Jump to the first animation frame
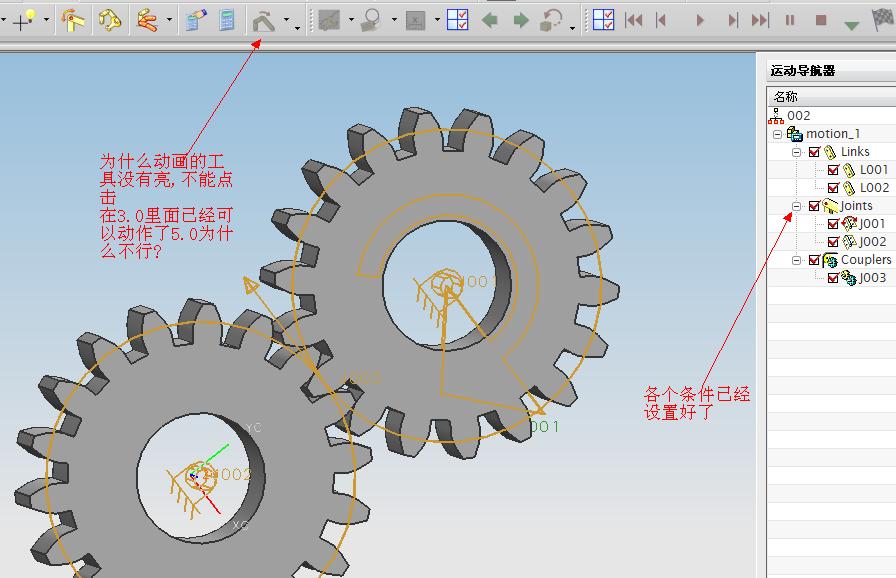 click(634, 21)
